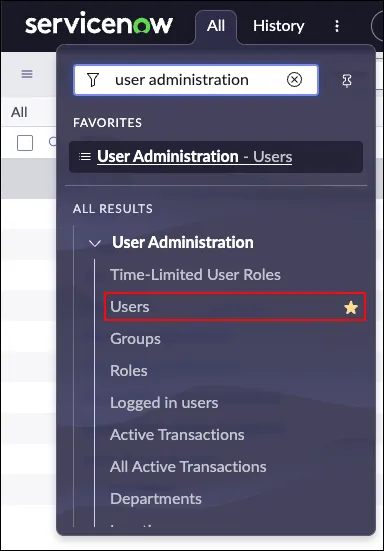Open the Roles module
The height and width of the screenshot is (551, 384).
[x=129, y=371]
